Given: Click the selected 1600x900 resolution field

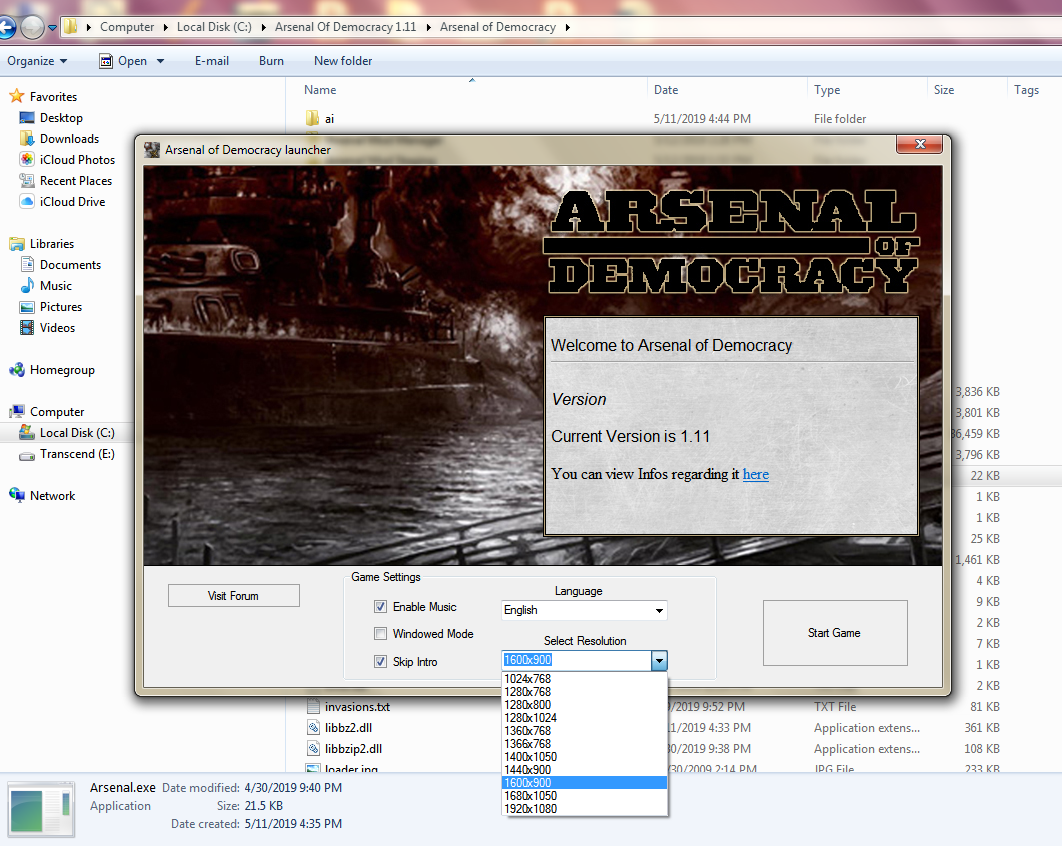Looking at the screenshot, I should tap(576, 660).
